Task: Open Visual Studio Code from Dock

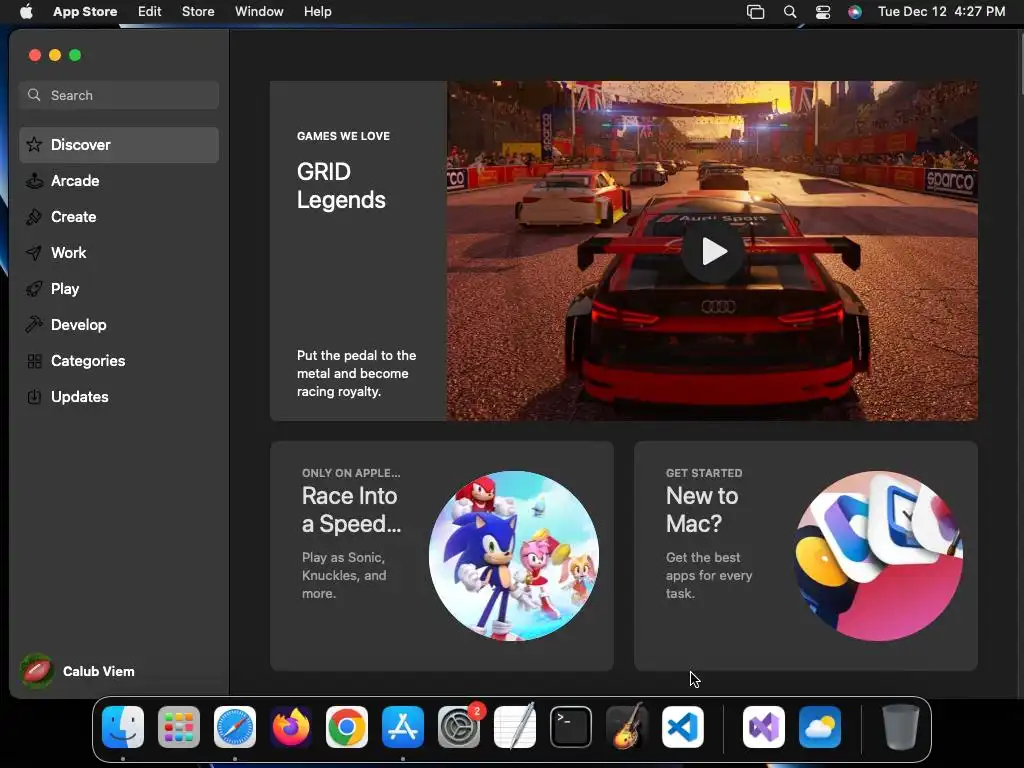Action: 682,726
